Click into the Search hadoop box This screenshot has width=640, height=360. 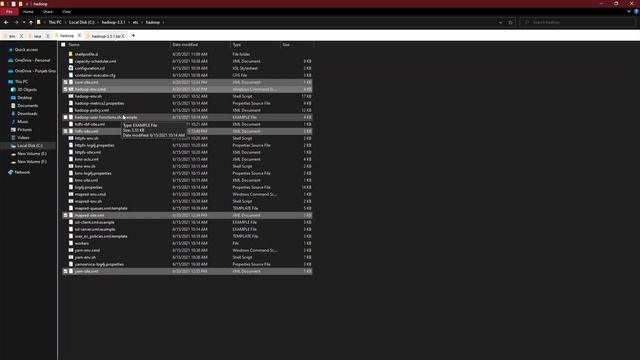coord(577,22)
